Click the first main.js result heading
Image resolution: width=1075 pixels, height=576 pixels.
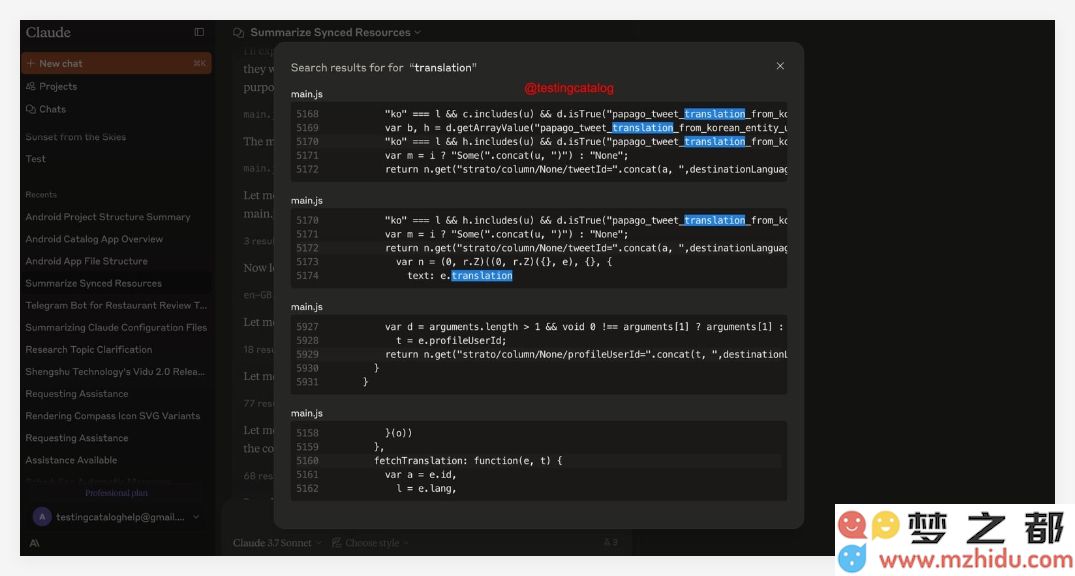(x=306, y=94)
